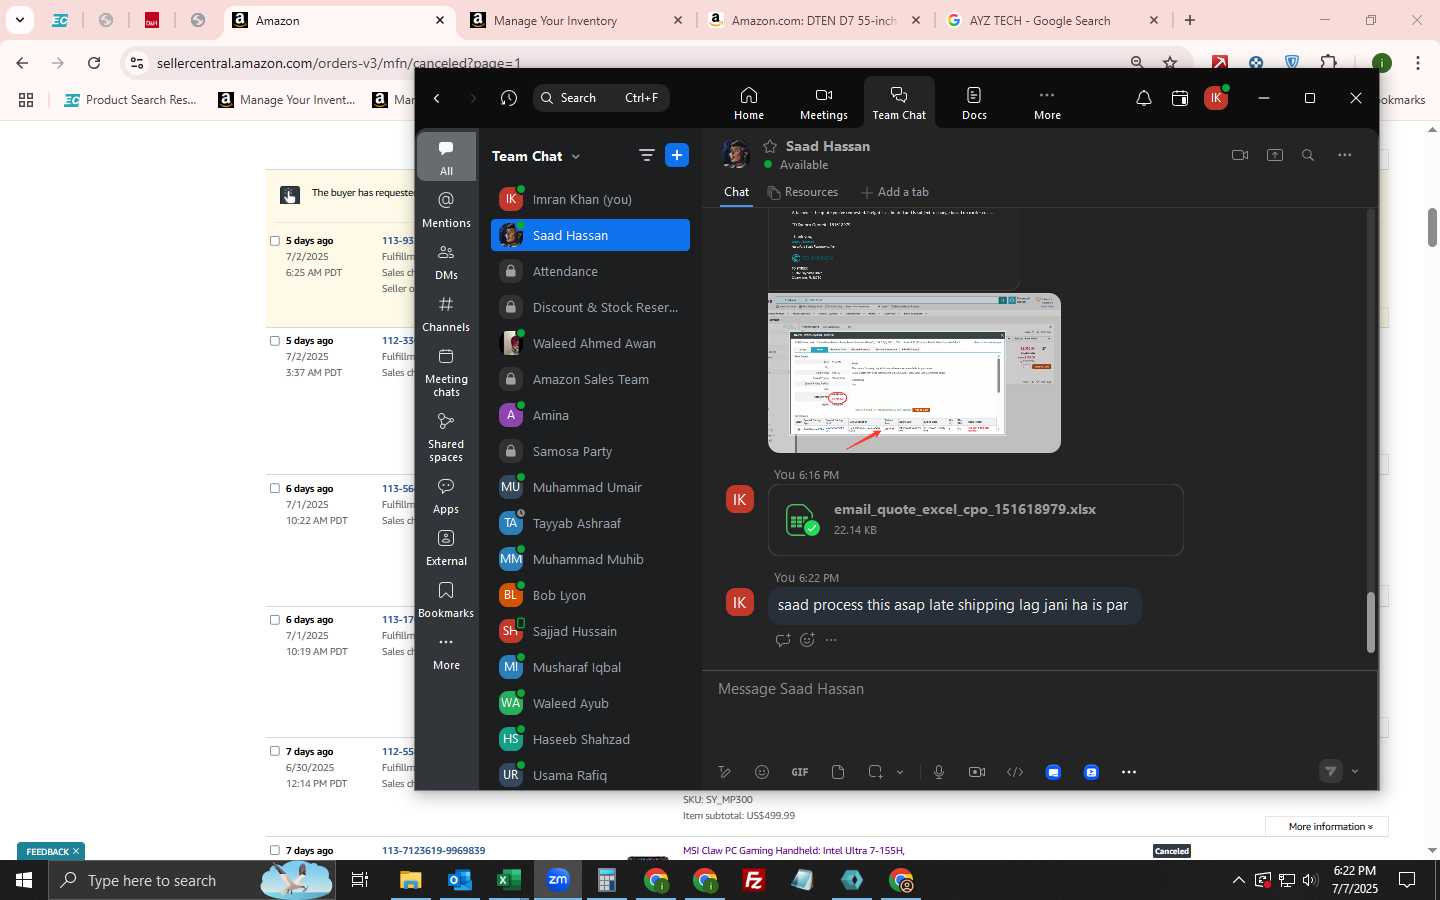Open chat header more options ellipsis
The image size is (1440, 900).
point(1345,155)
